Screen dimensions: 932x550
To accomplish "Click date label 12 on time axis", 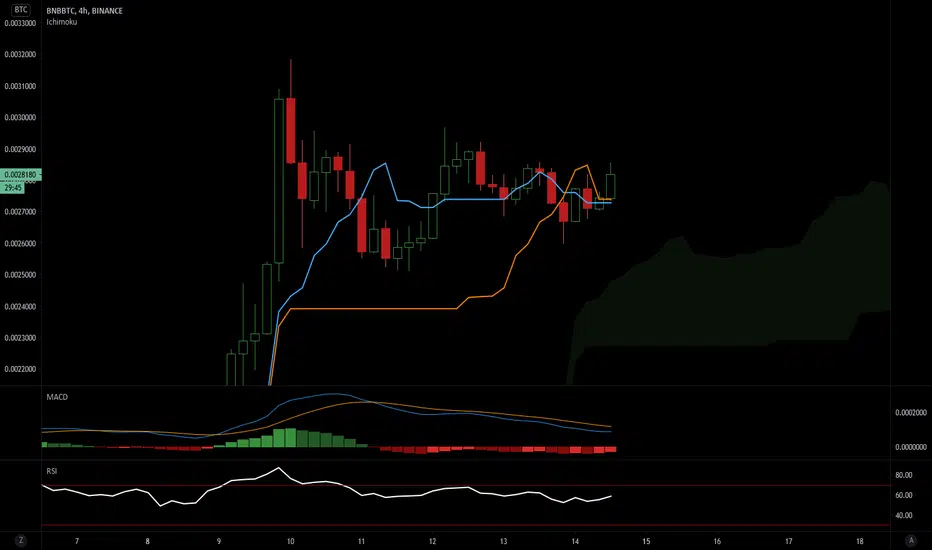I will (x=432, y=541).
